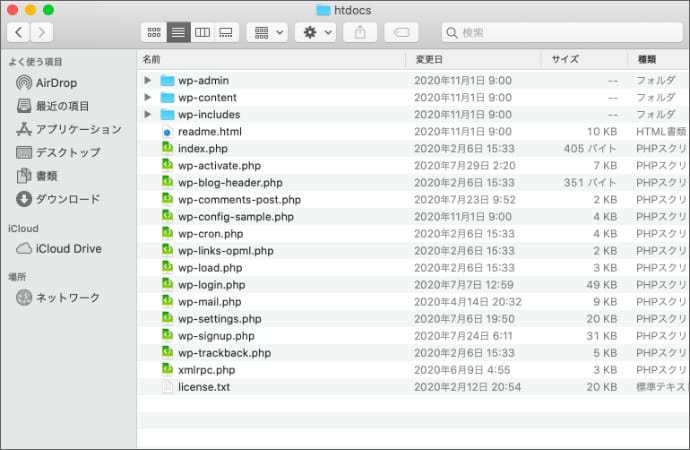The height and width of the screenshot is (450, 690).
Task: Open iCloud Drive in the sidebar
Action: (x=68, y=249)
